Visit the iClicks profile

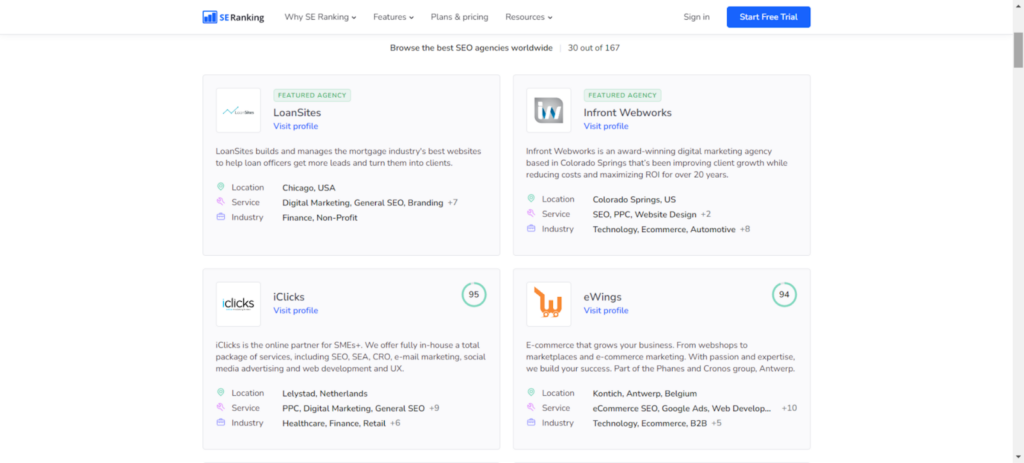coord(296,310)
